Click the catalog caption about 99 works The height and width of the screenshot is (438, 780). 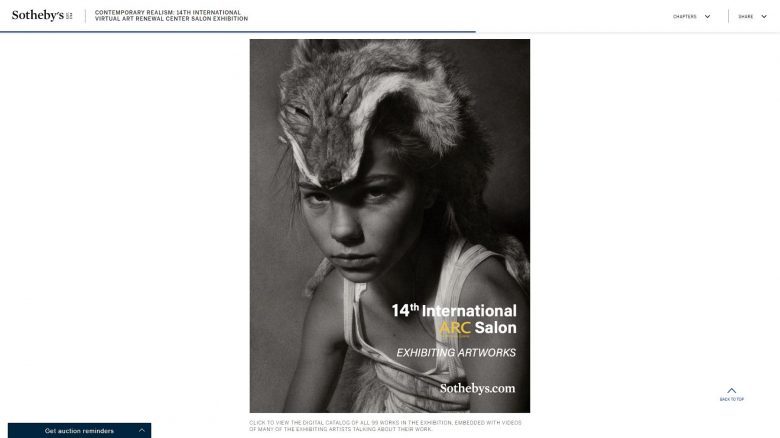(386, 426)
